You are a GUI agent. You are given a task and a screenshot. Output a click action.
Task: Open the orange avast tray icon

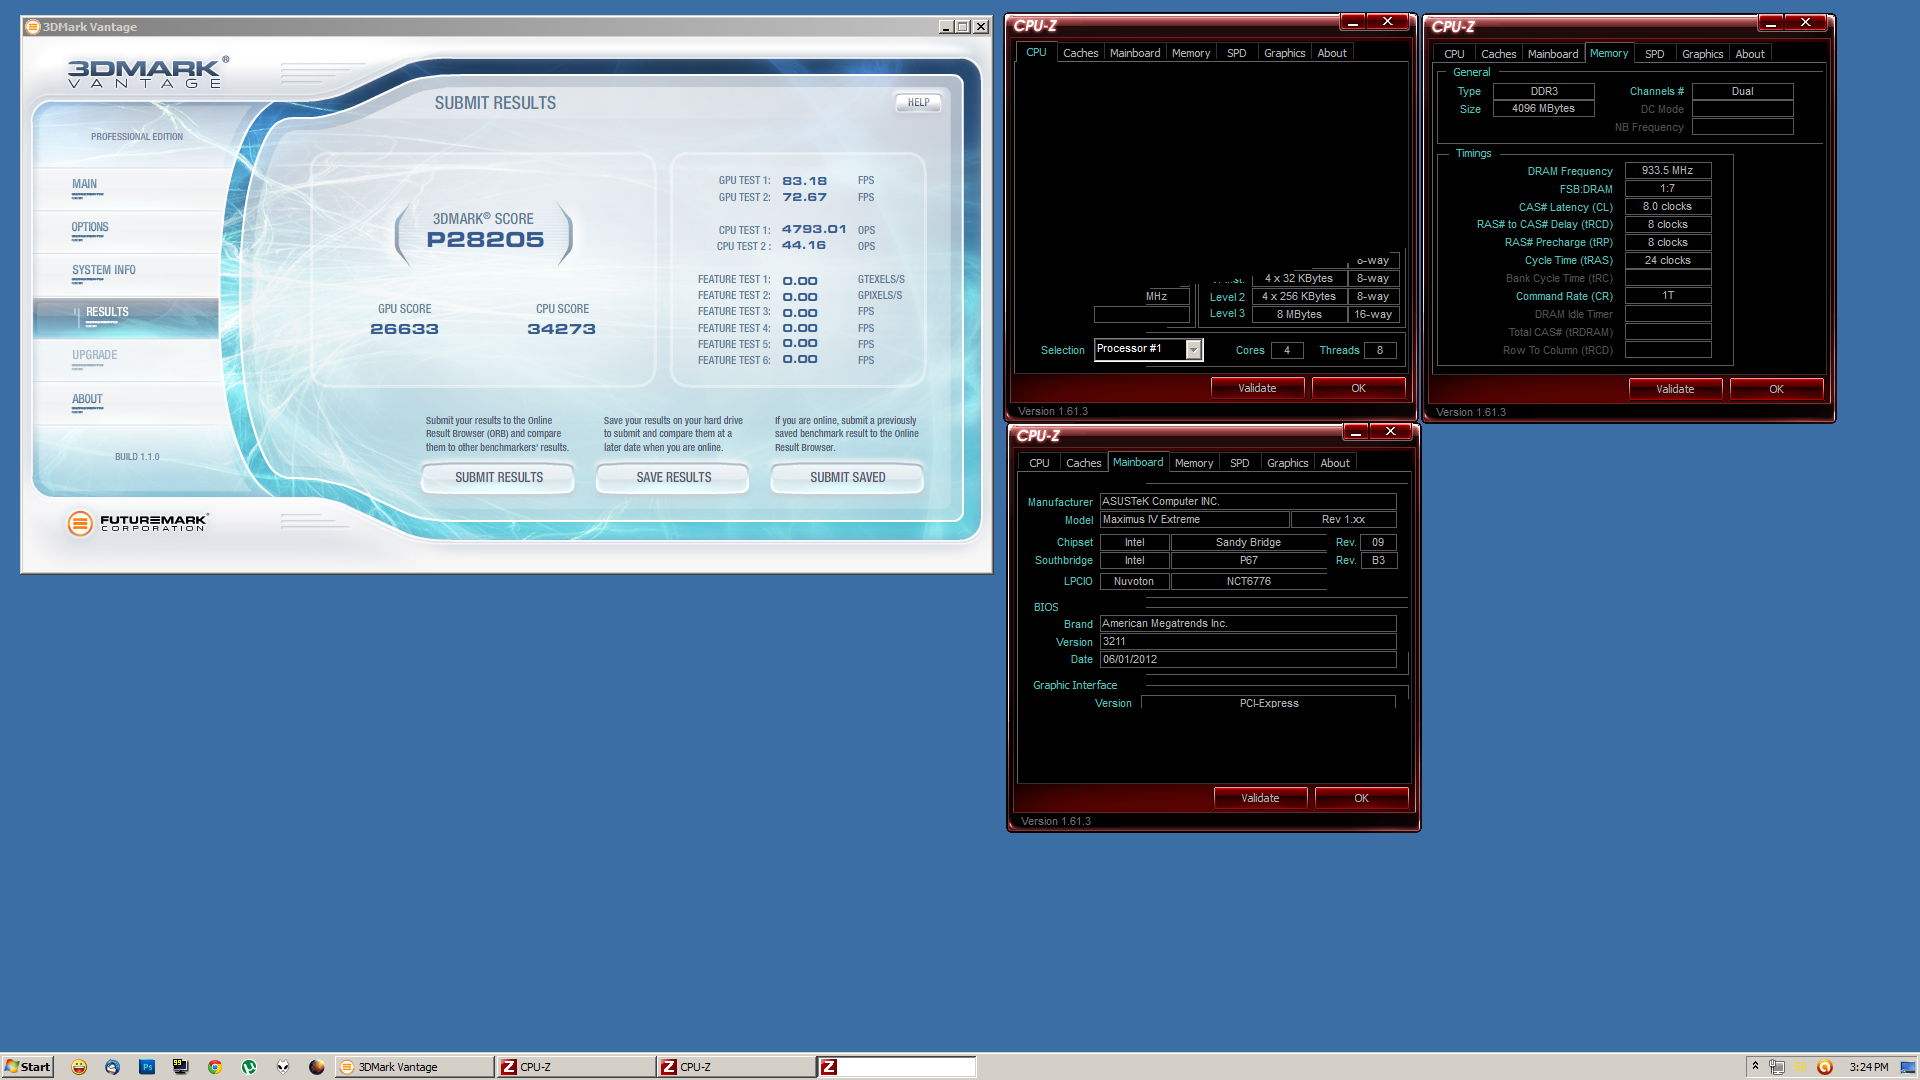coord(1825,1067)
